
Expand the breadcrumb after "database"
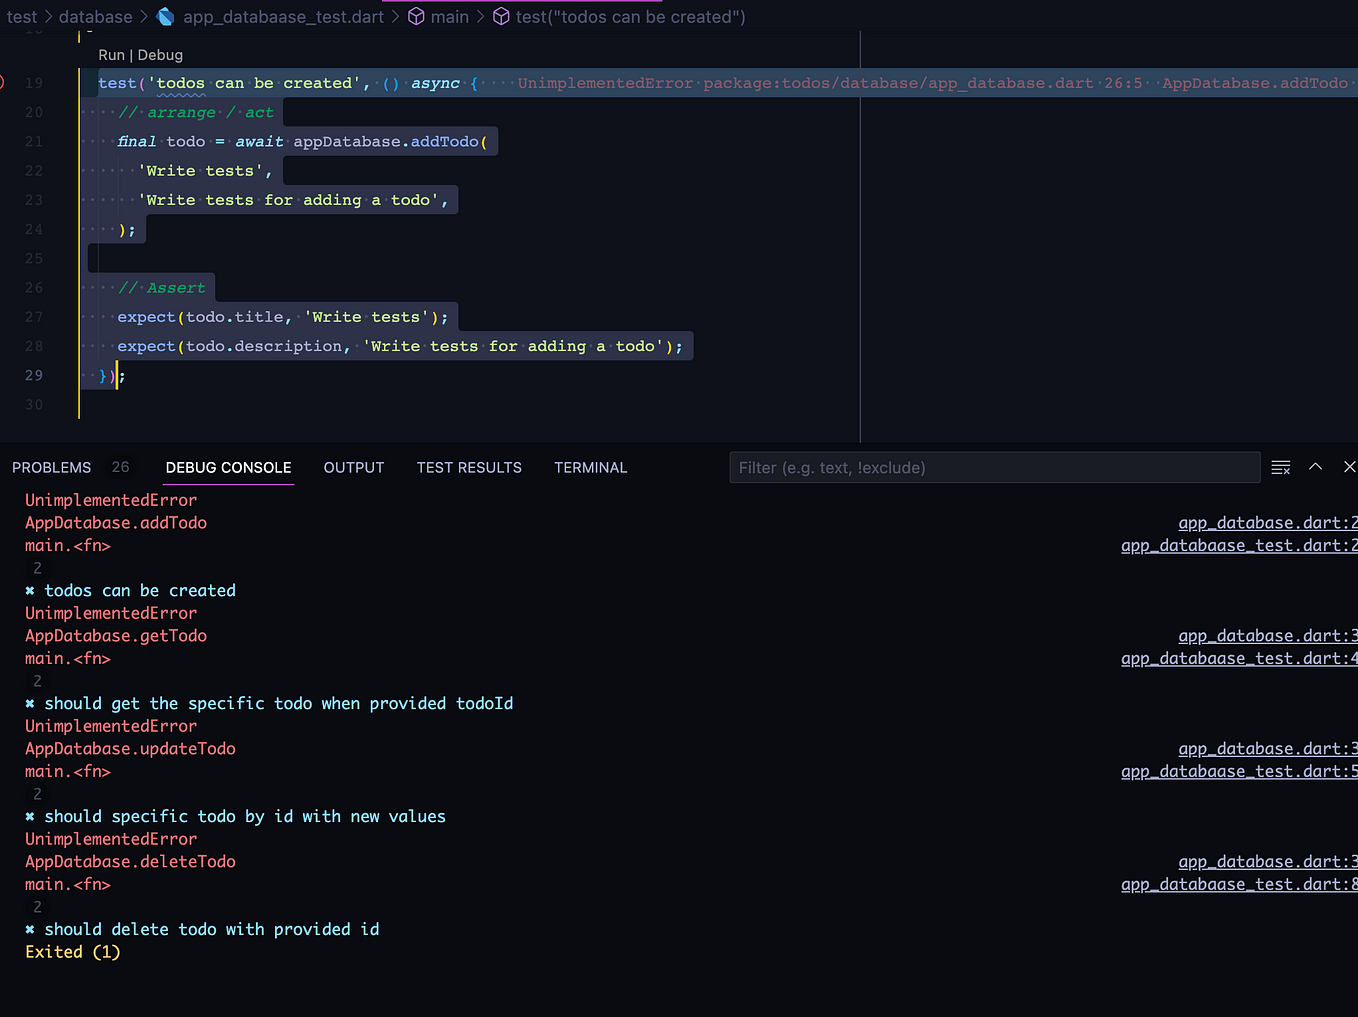(x=143, y=16)
